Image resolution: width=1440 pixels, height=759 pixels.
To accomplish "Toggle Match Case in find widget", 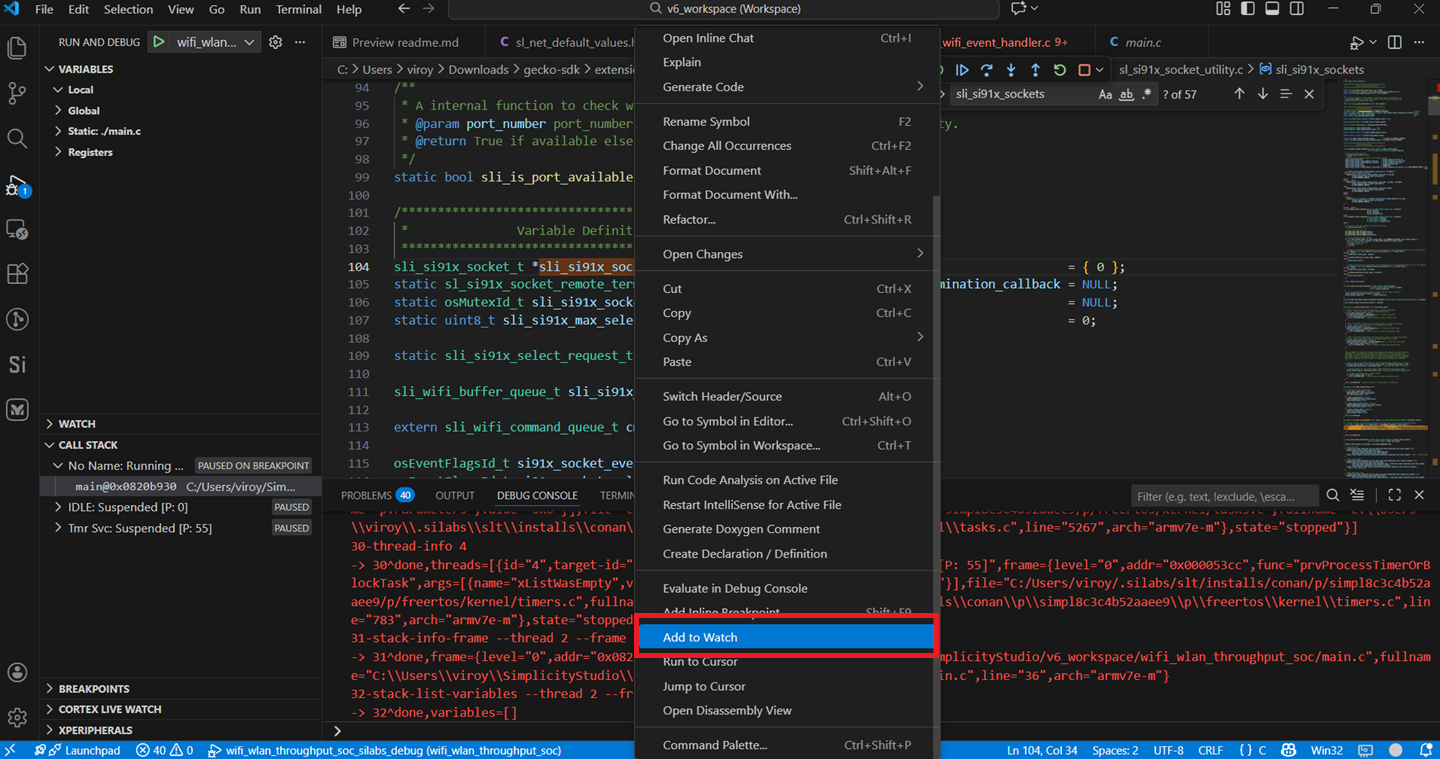I will (x=1105, y=94).
